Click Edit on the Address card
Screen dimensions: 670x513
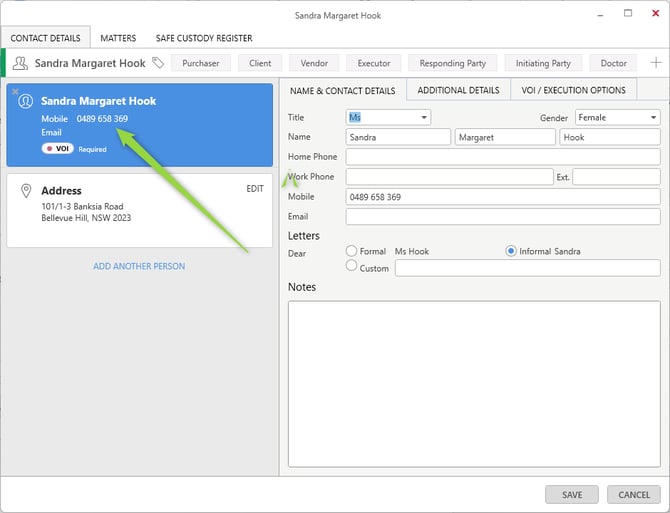(255, 188)
